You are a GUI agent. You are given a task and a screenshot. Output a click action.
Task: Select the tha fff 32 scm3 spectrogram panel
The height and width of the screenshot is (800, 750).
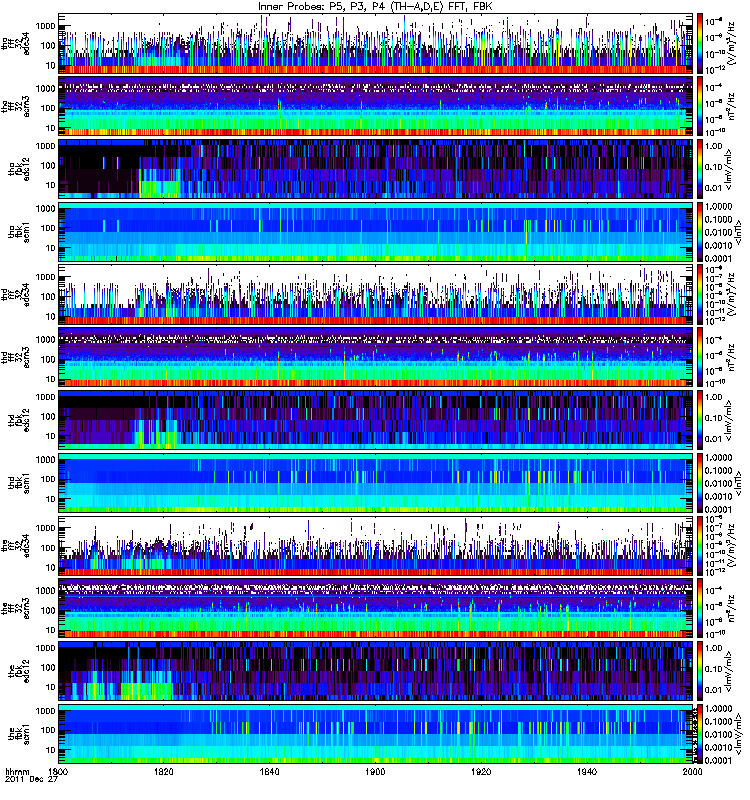point(376,106)
